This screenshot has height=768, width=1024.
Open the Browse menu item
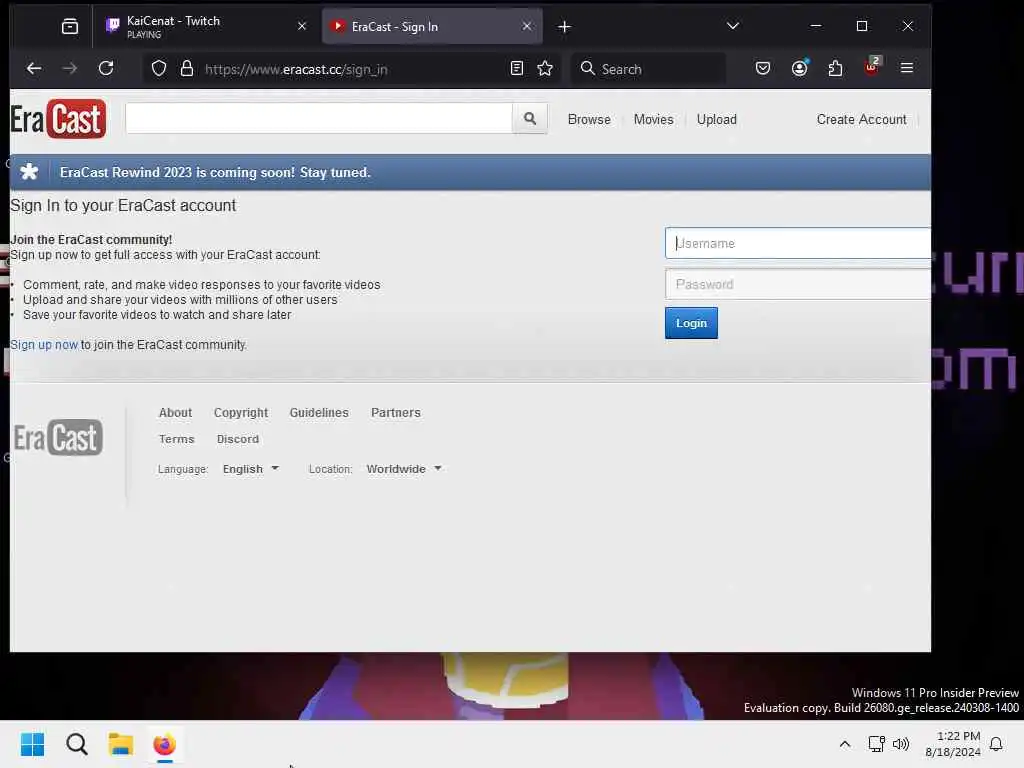[589, 120]
